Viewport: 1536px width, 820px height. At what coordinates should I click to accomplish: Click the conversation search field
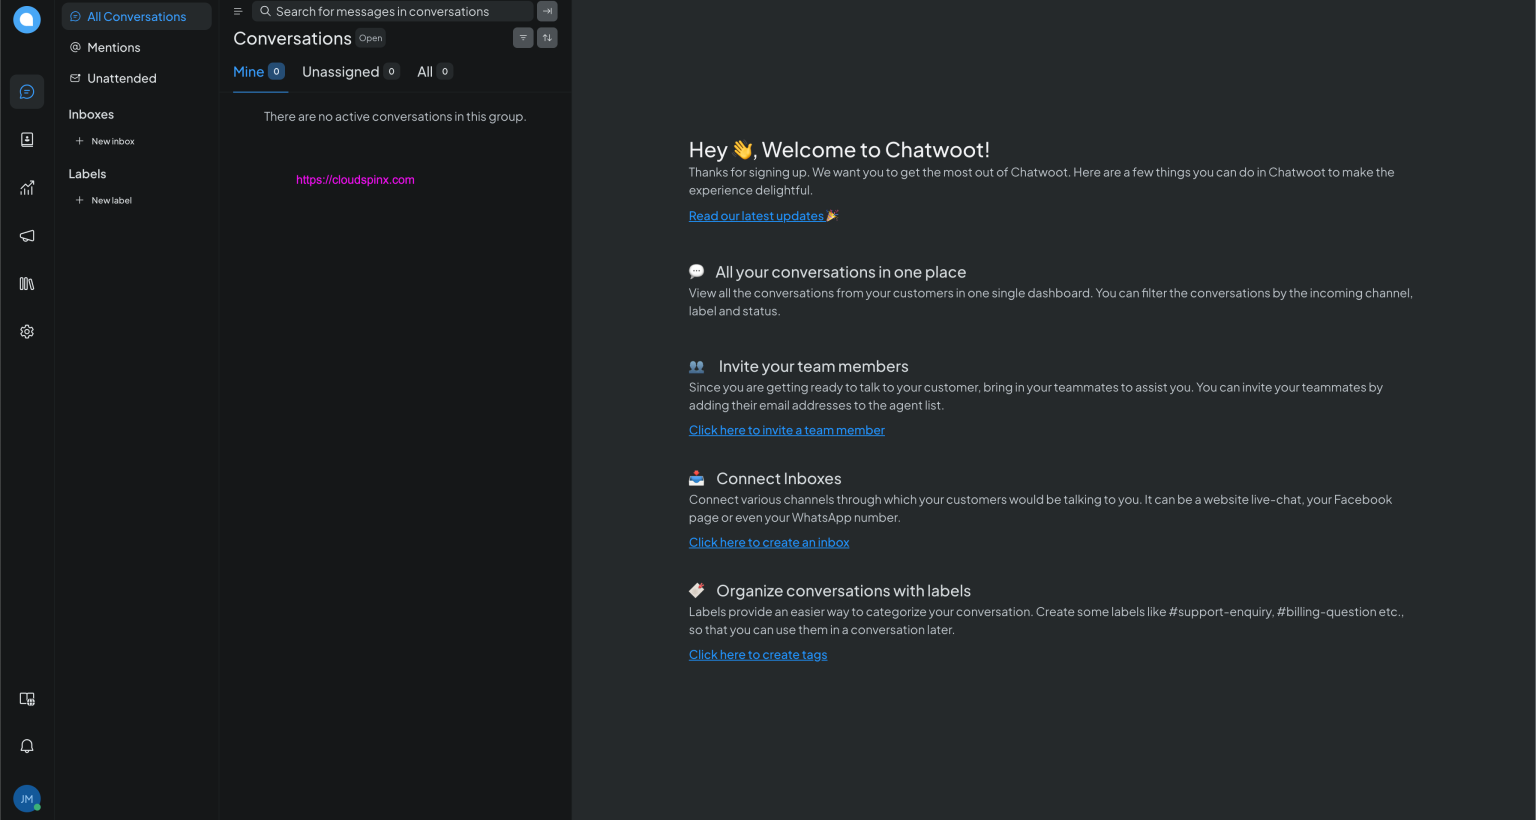[x=390, y=11]
